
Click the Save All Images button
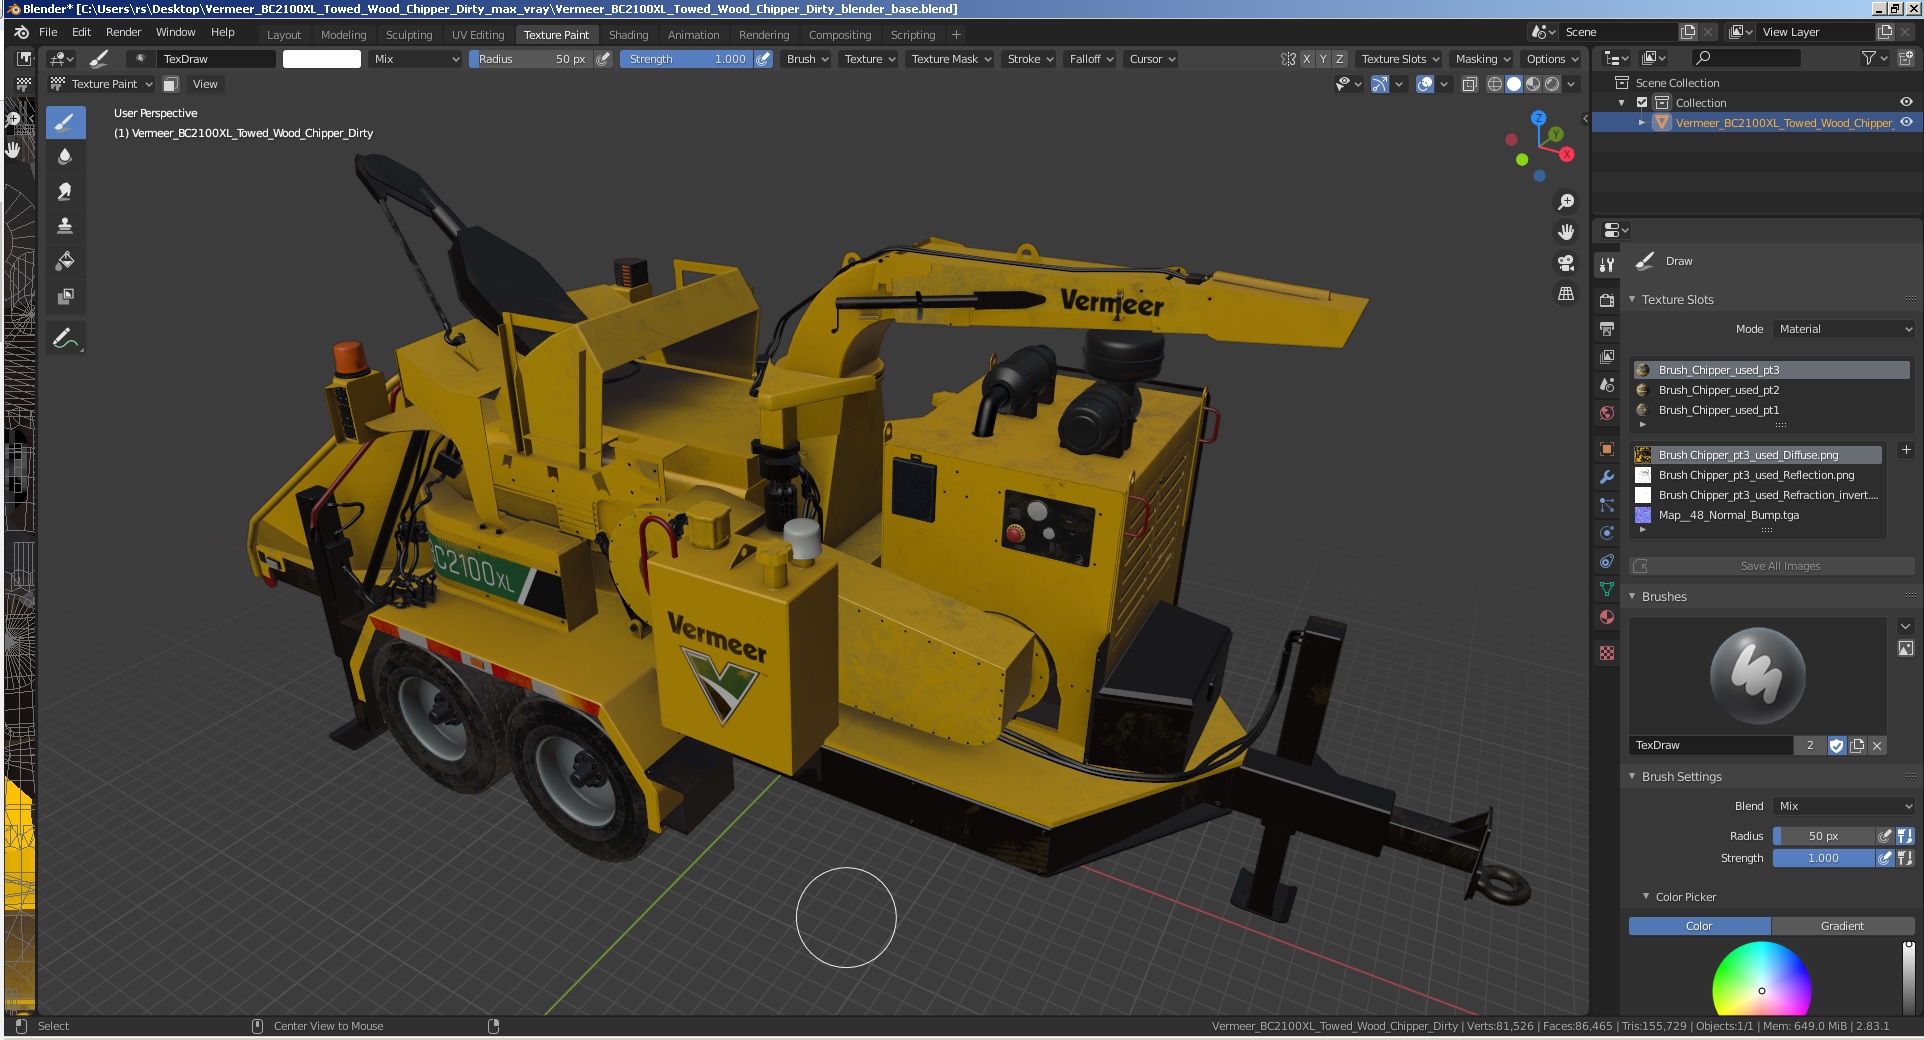[1771, 566]
